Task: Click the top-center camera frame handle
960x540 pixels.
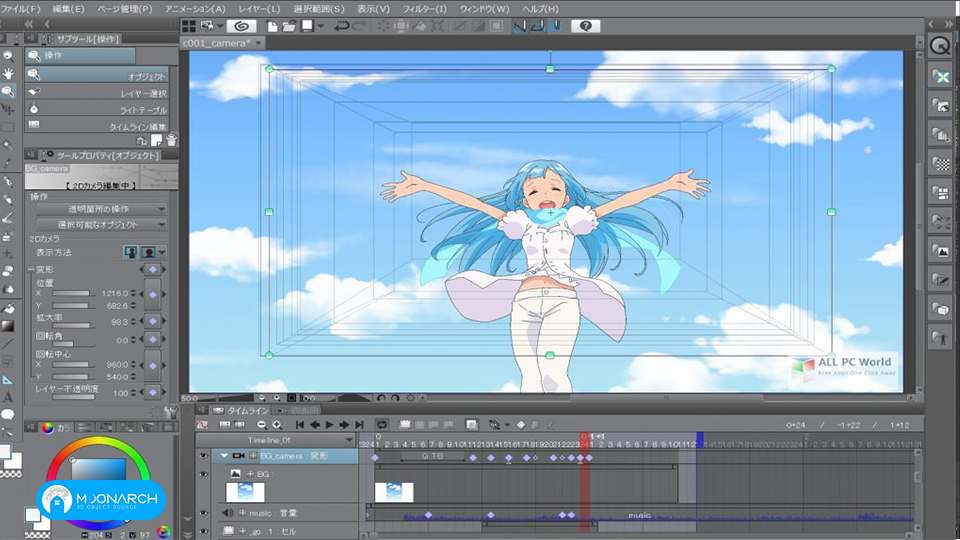Action: [550, 69]
